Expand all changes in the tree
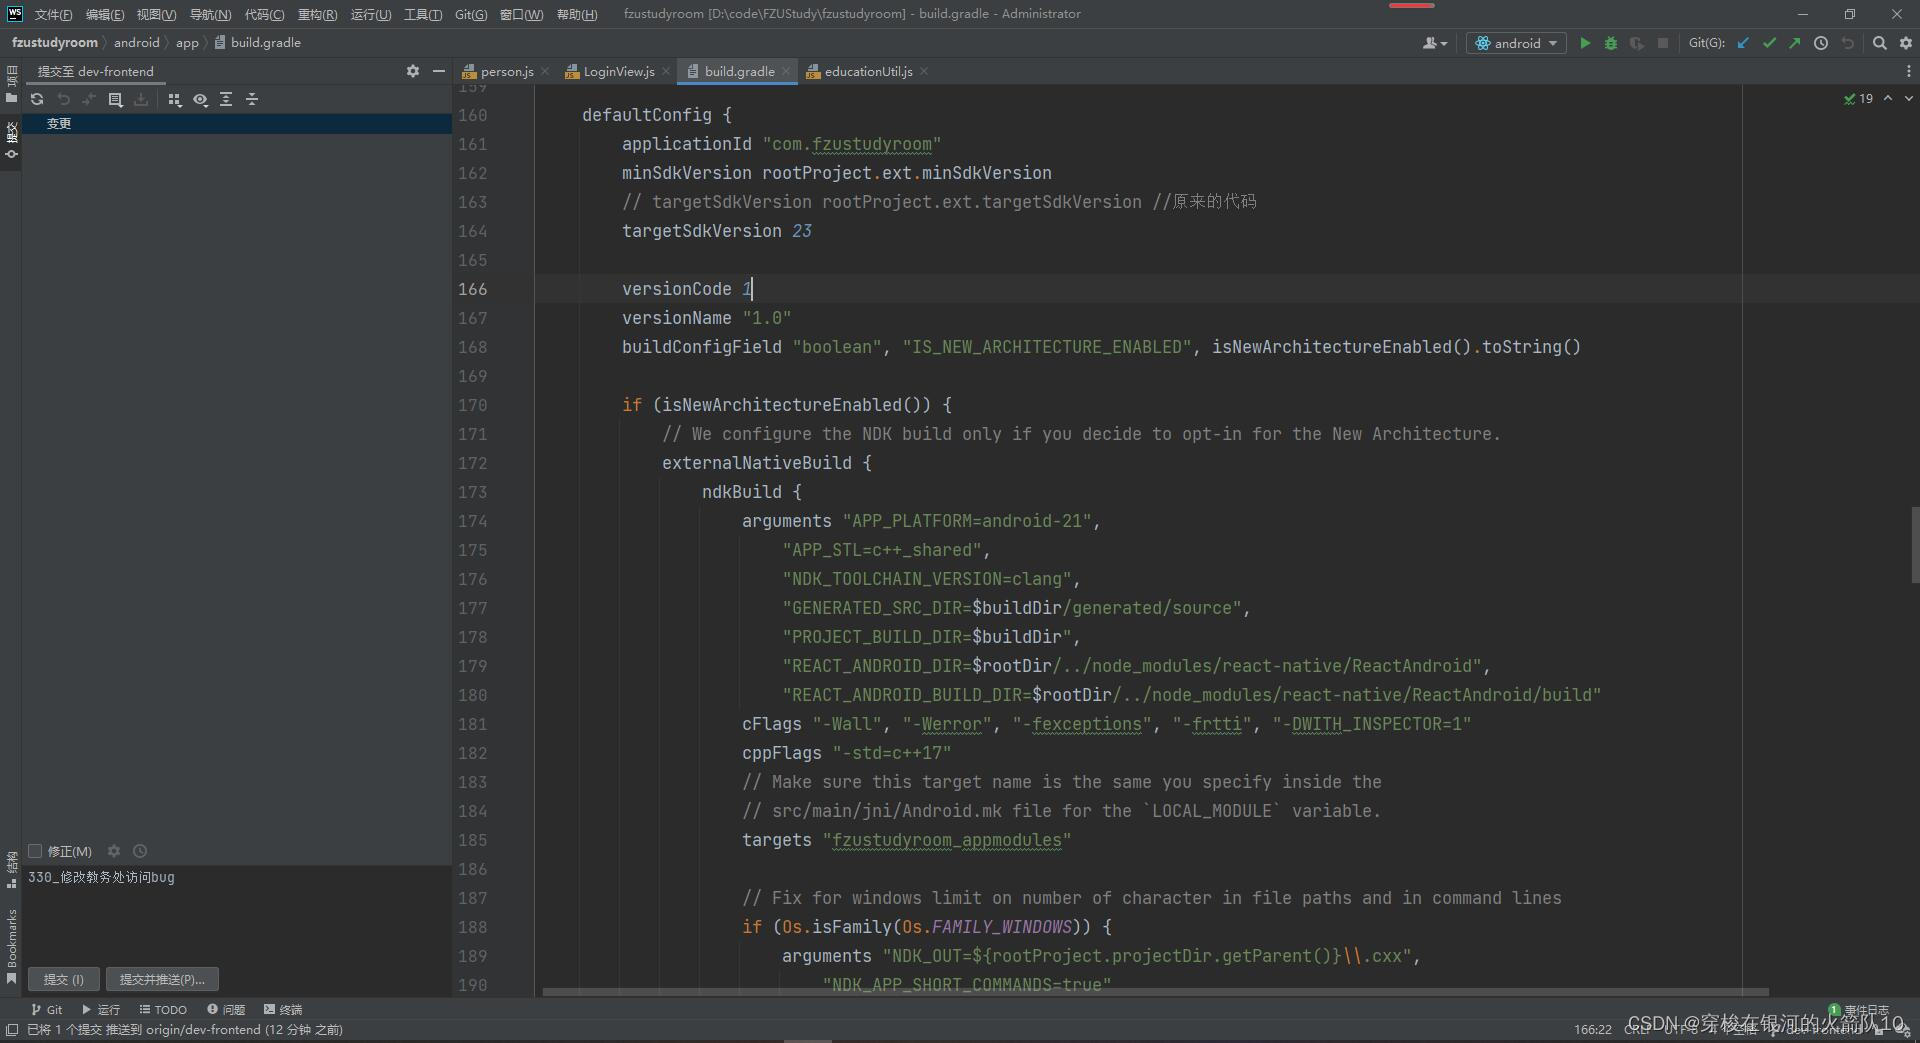This screenshot has height=1043, width=1920. 226,99
